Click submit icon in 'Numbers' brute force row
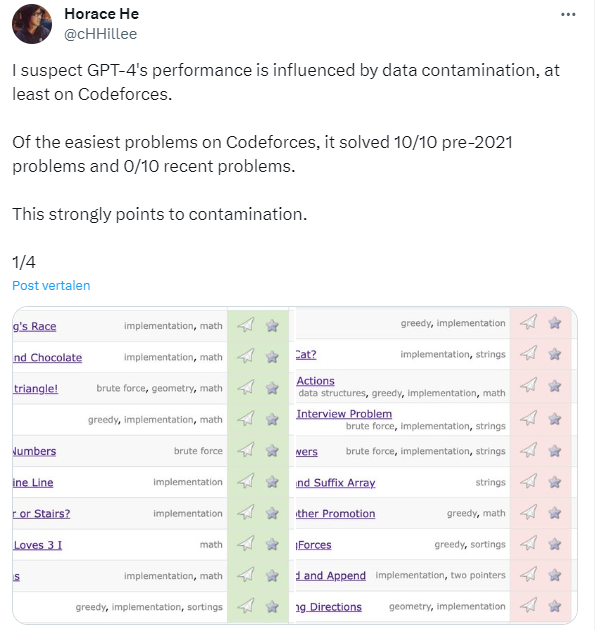600x630 pixels. click(x=245, y=450)
